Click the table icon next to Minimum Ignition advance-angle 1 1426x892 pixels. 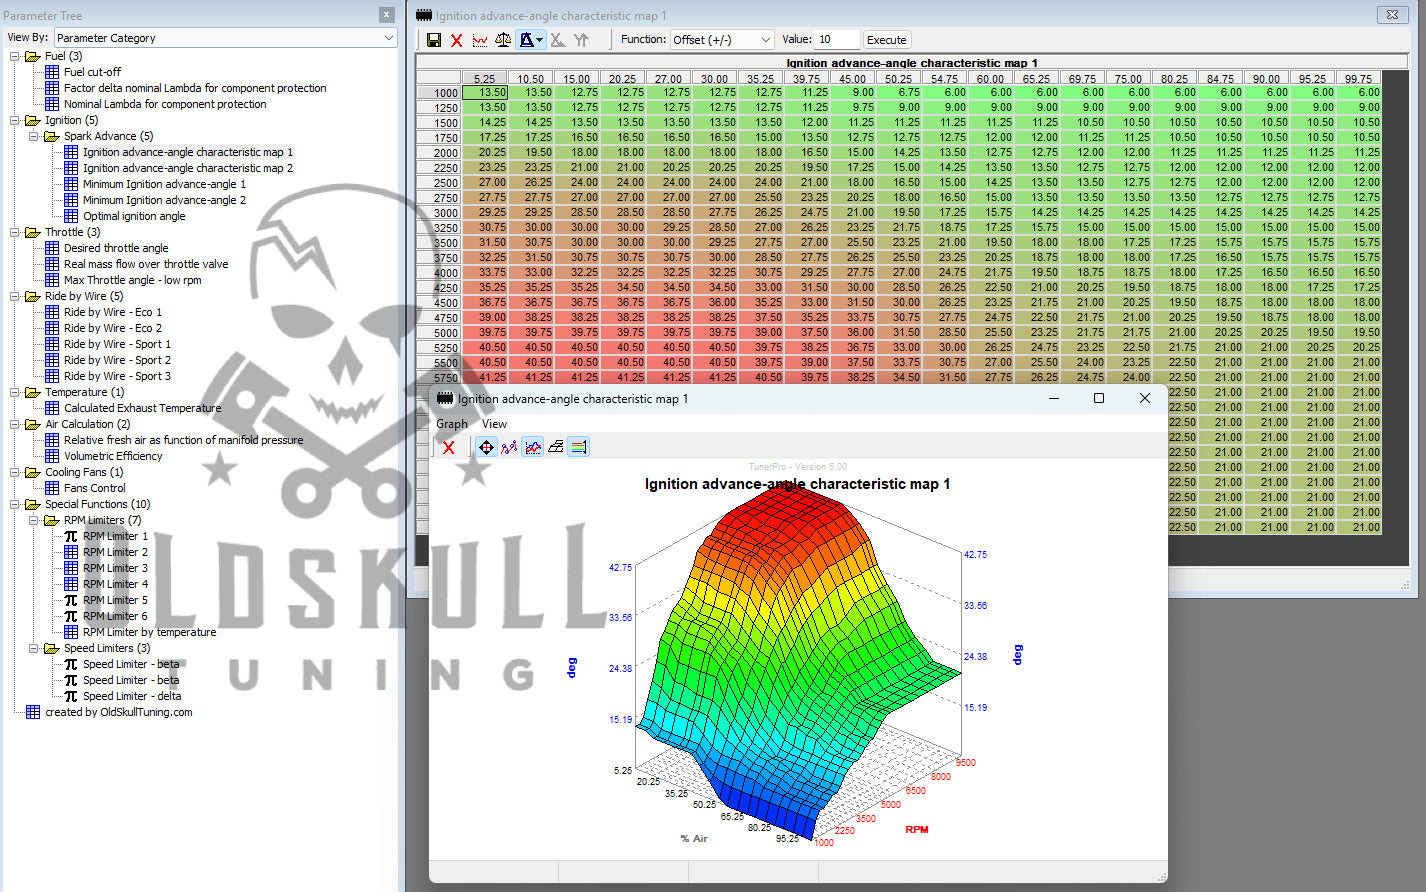tap(71, 184)
